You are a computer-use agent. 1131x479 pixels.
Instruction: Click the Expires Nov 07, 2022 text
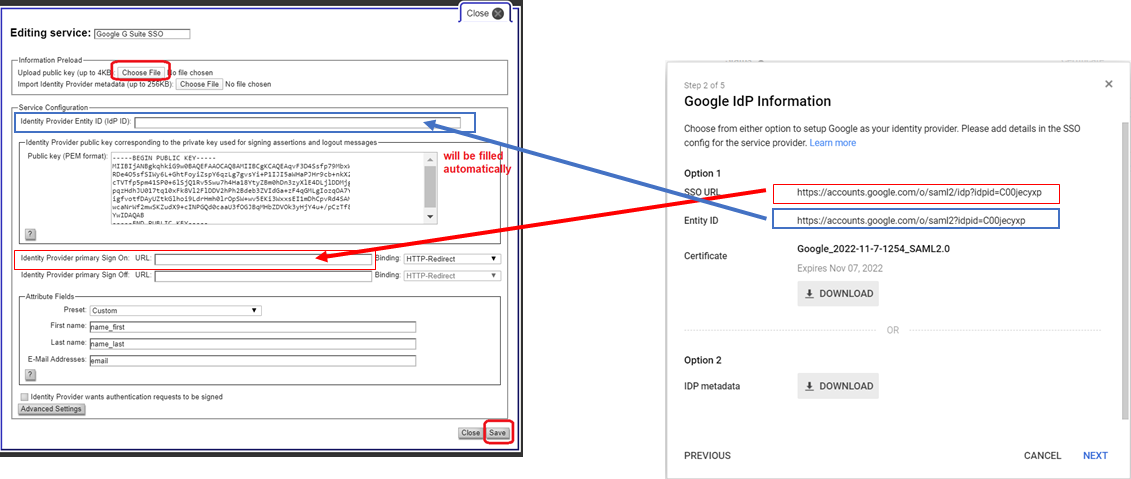[x=840, y=268]
